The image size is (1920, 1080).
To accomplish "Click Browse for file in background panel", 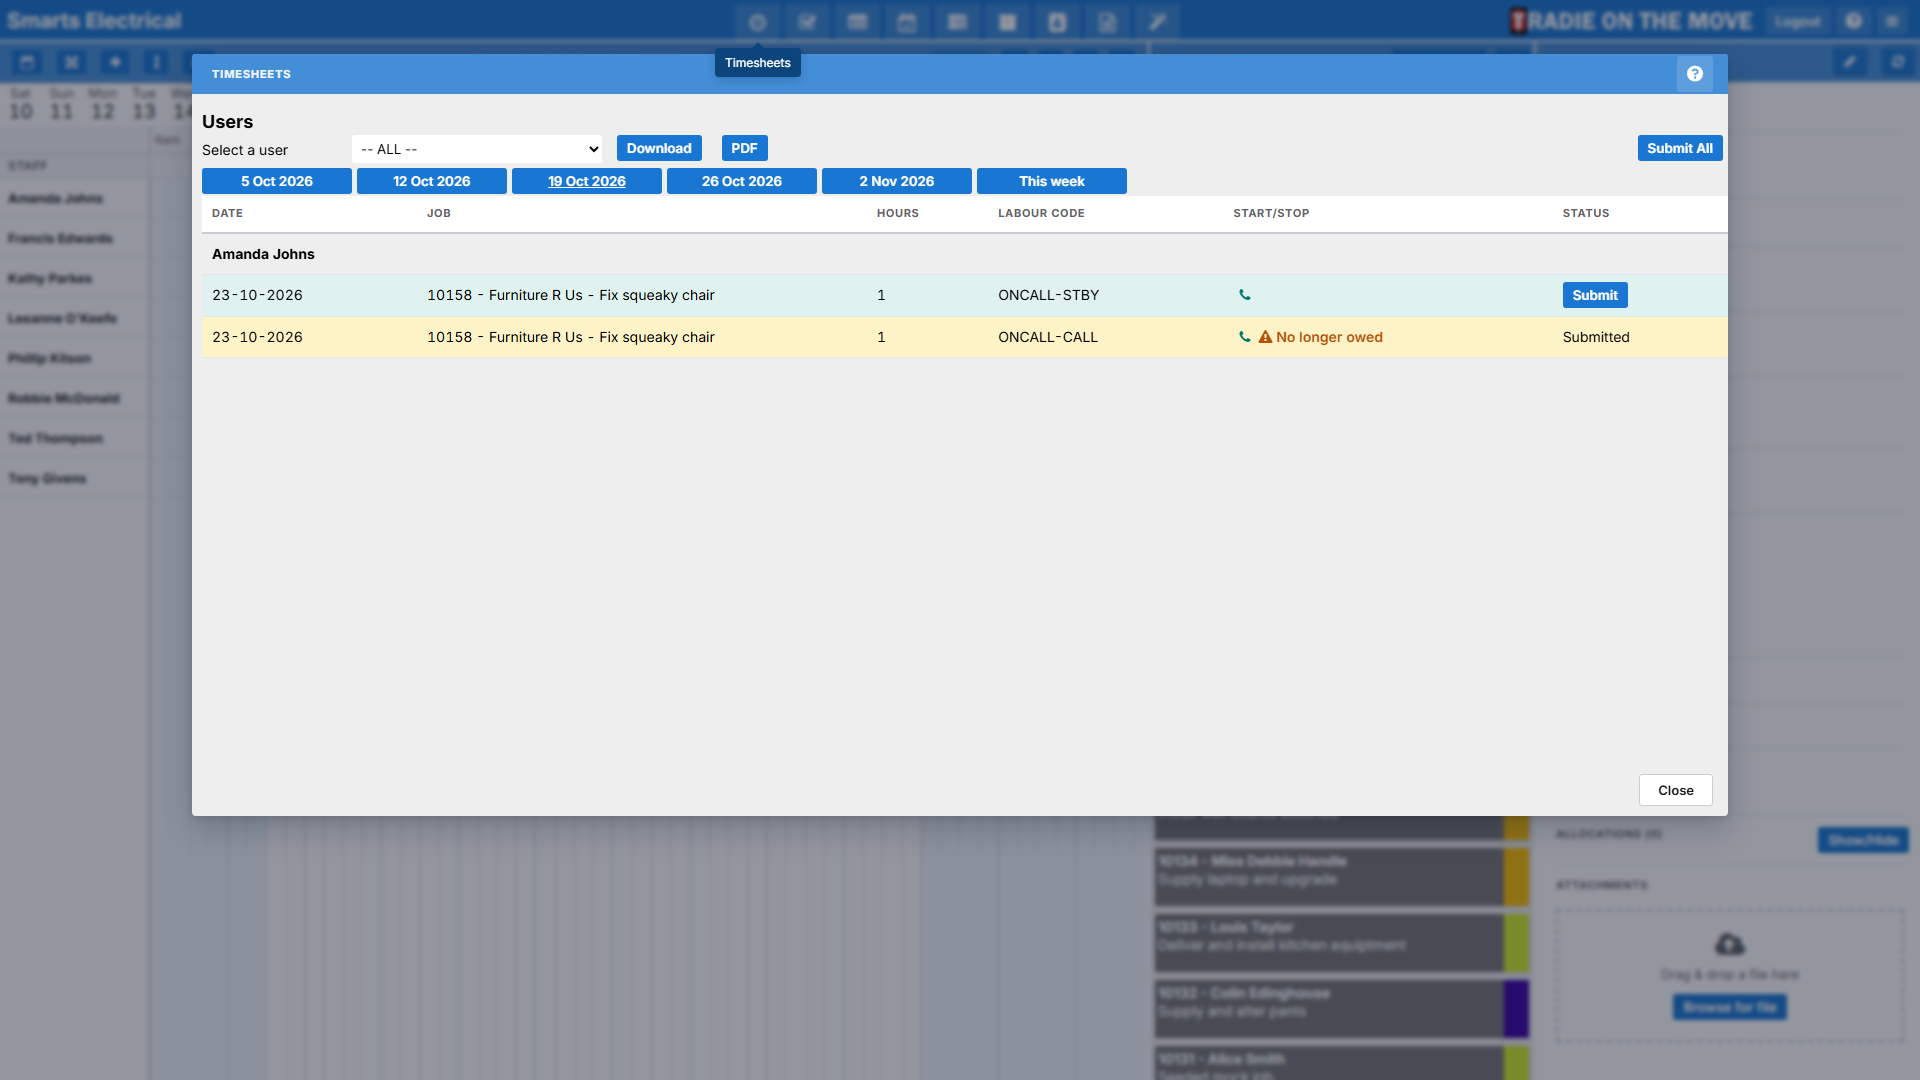I will pos(1729,1007).
